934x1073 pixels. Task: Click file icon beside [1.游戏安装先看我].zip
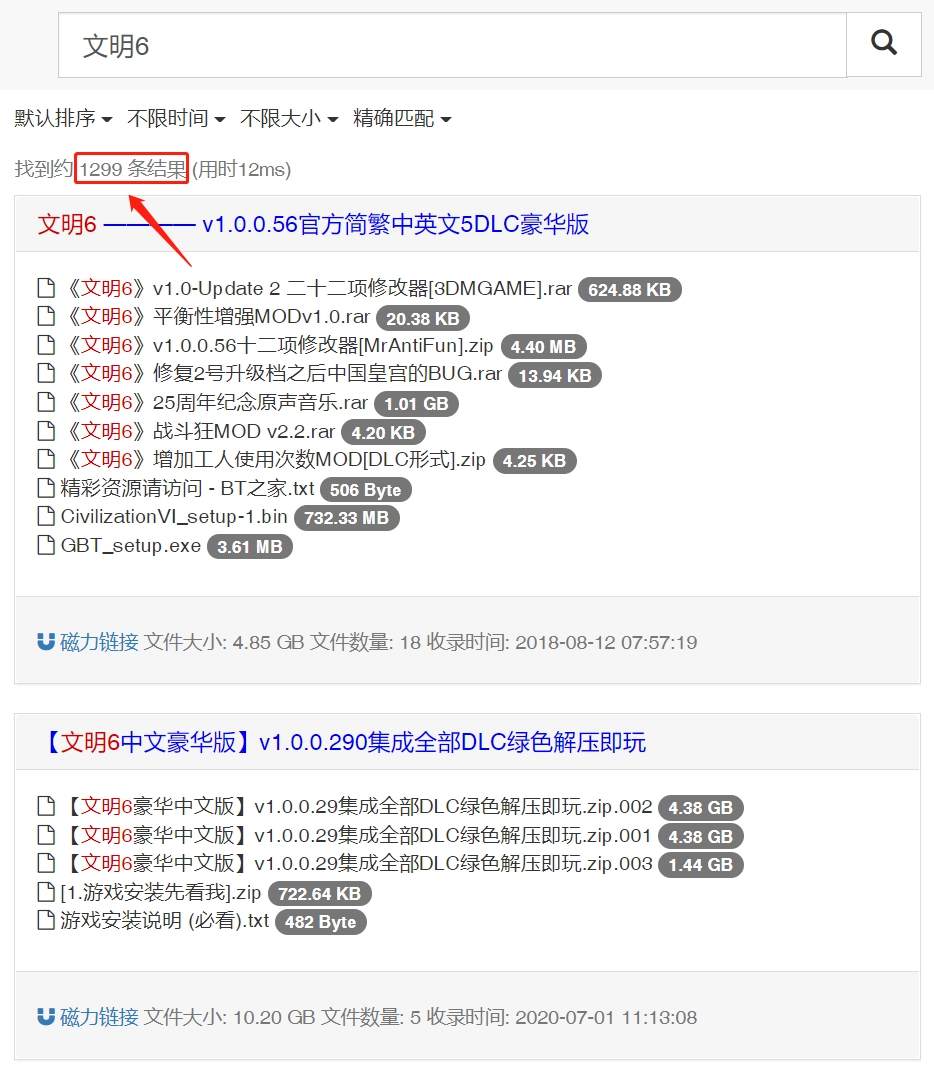45,893
